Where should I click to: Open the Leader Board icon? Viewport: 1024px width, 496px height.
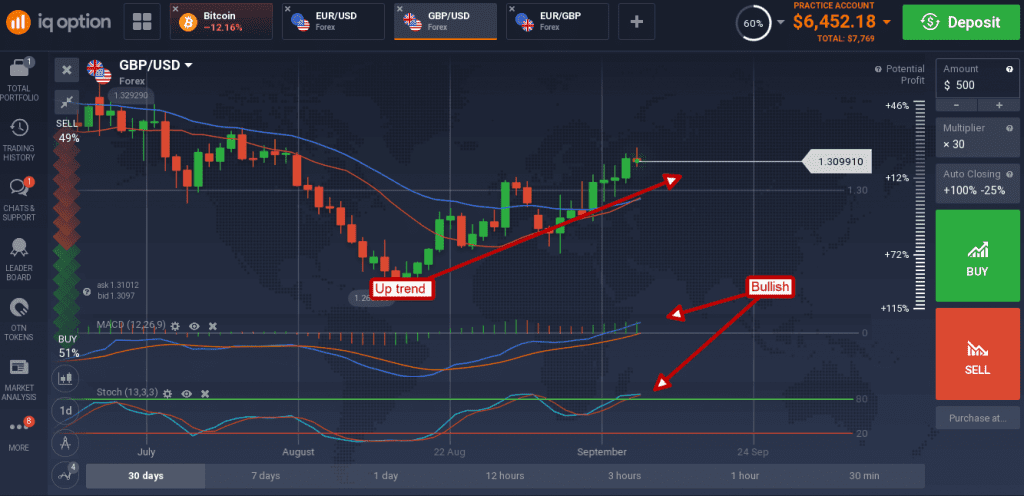[20, 248]
